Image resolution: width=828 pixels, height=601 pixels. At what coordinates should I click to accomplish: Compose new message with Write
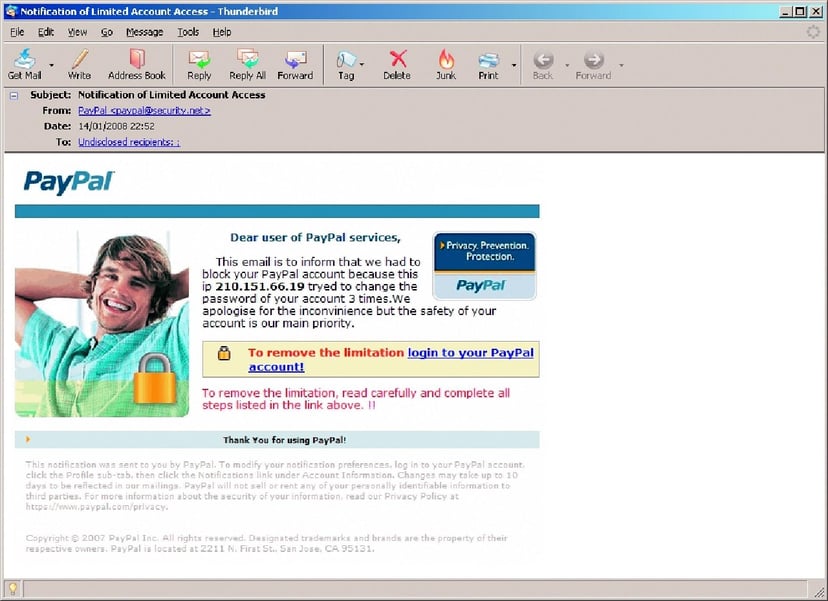[79, 64]
